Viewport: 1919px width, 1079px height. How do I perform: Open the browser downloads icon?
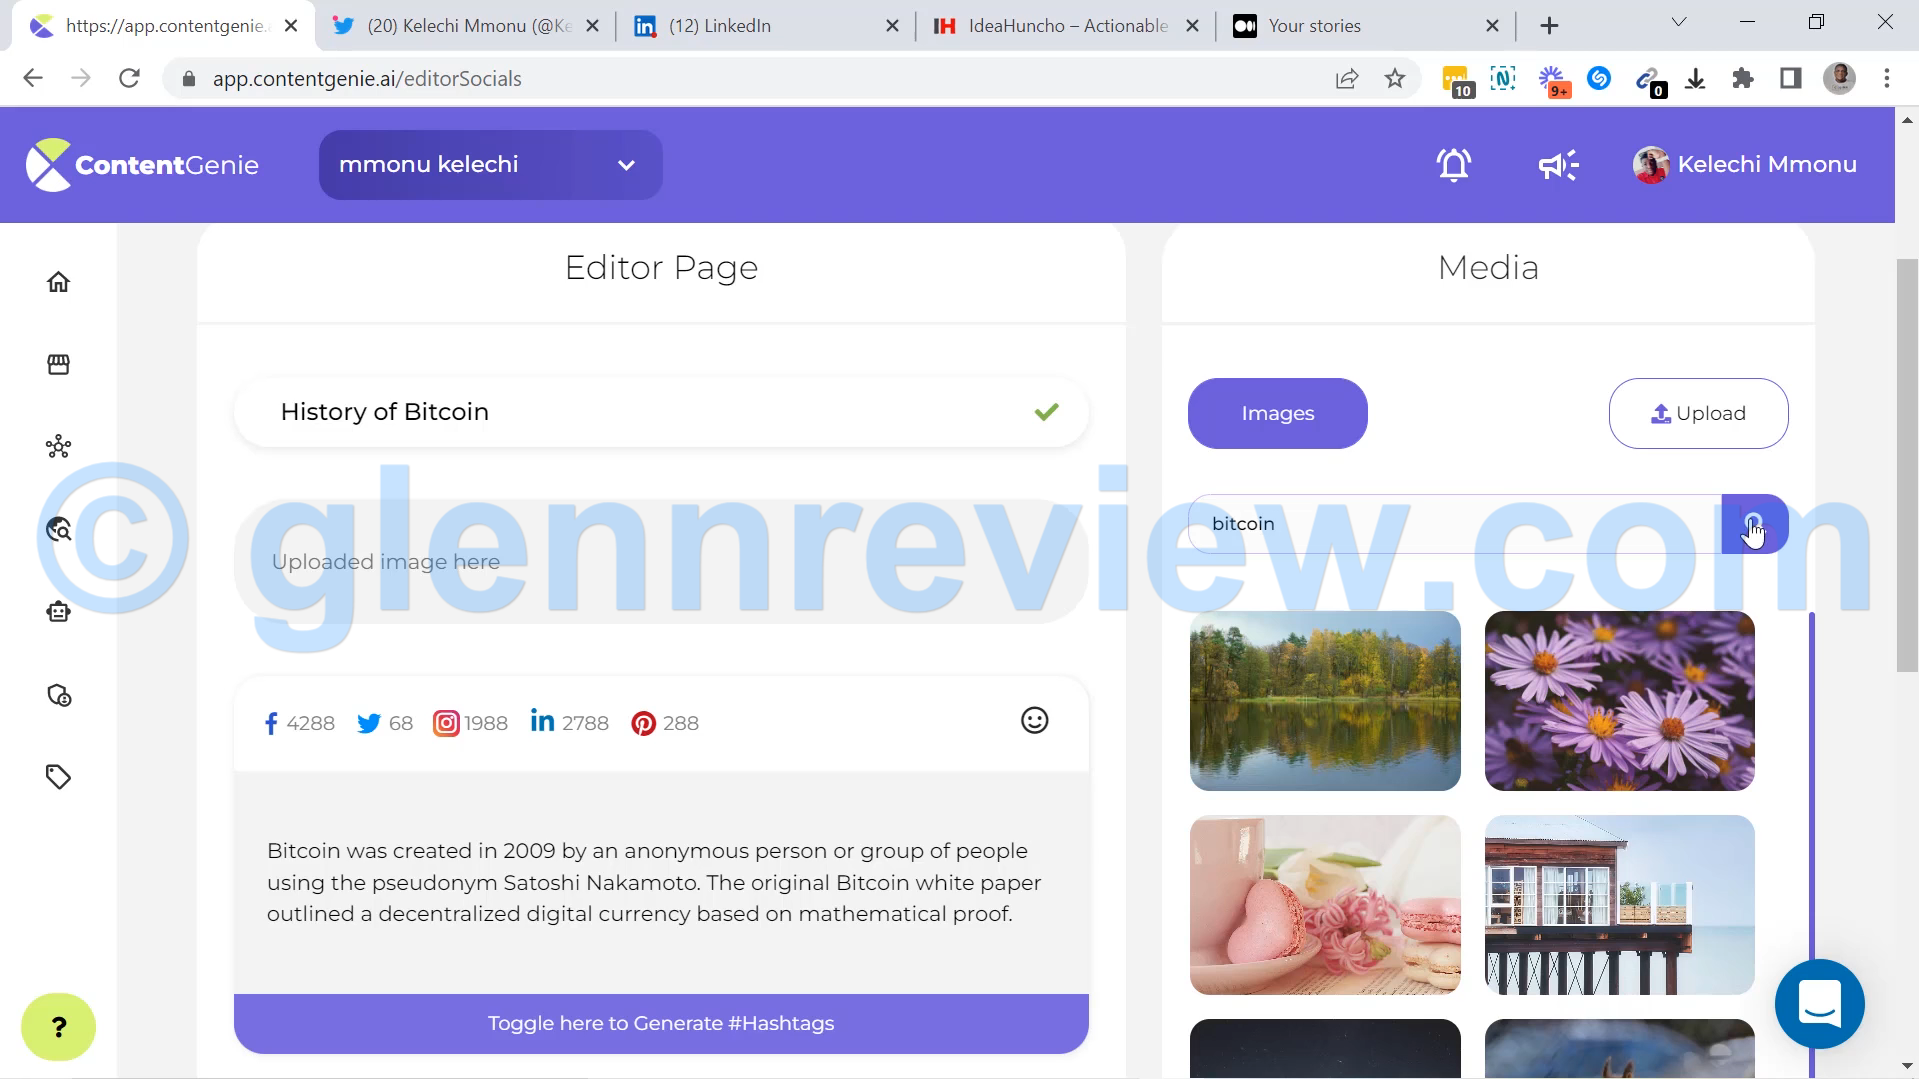(x=1695, y=78)
